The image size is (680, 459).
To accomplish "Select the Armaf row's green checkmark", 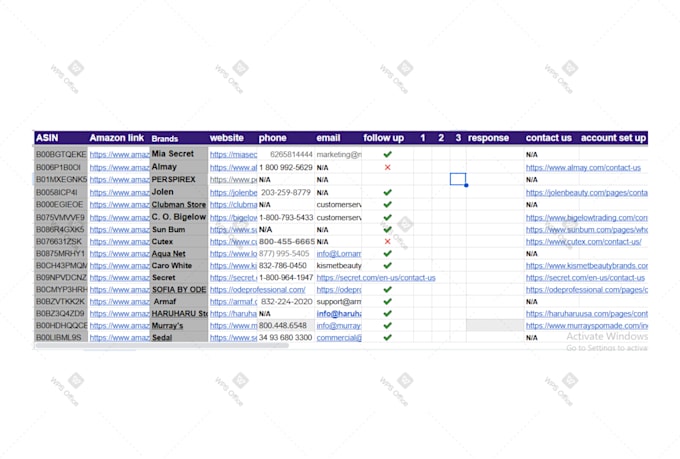I will (x=388, y=302).
